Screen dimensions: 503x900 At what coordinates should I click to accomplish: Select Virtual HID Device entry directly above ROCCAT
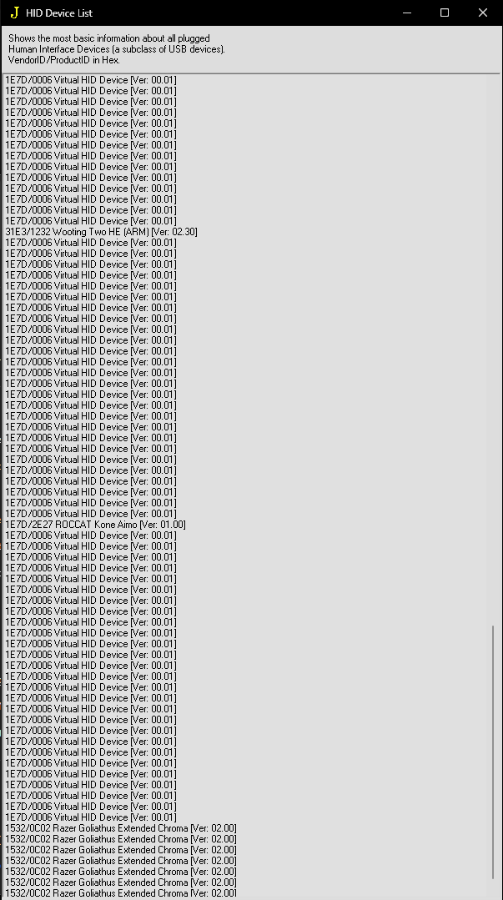(x=91, y=514)
